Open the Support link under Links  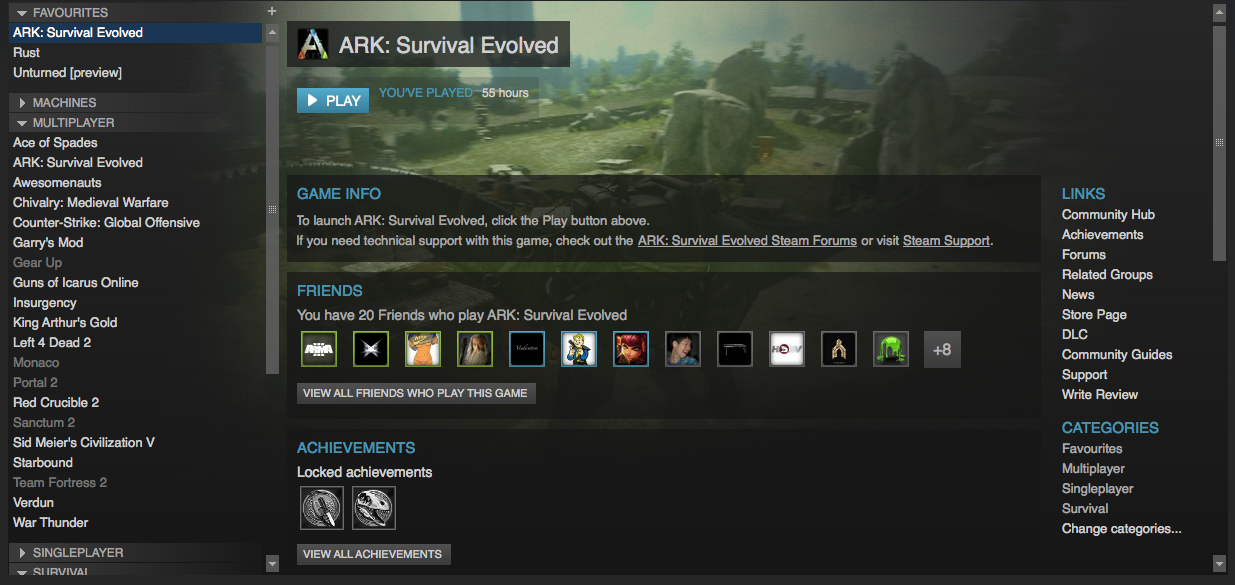tap(1085, 375)
